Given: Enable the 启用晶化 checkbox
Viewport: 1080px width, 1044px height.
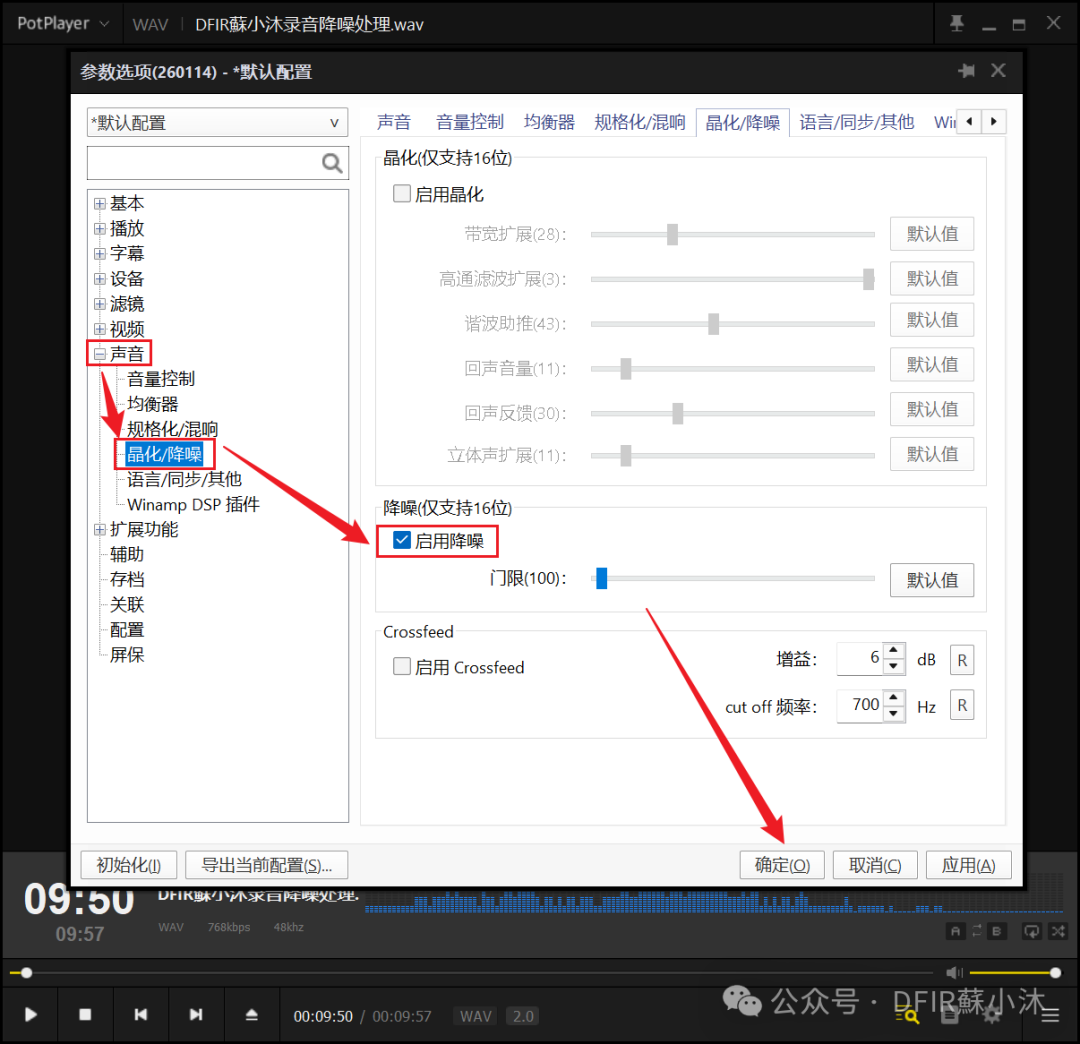Looking at the screenshot, I should (402, 194).
